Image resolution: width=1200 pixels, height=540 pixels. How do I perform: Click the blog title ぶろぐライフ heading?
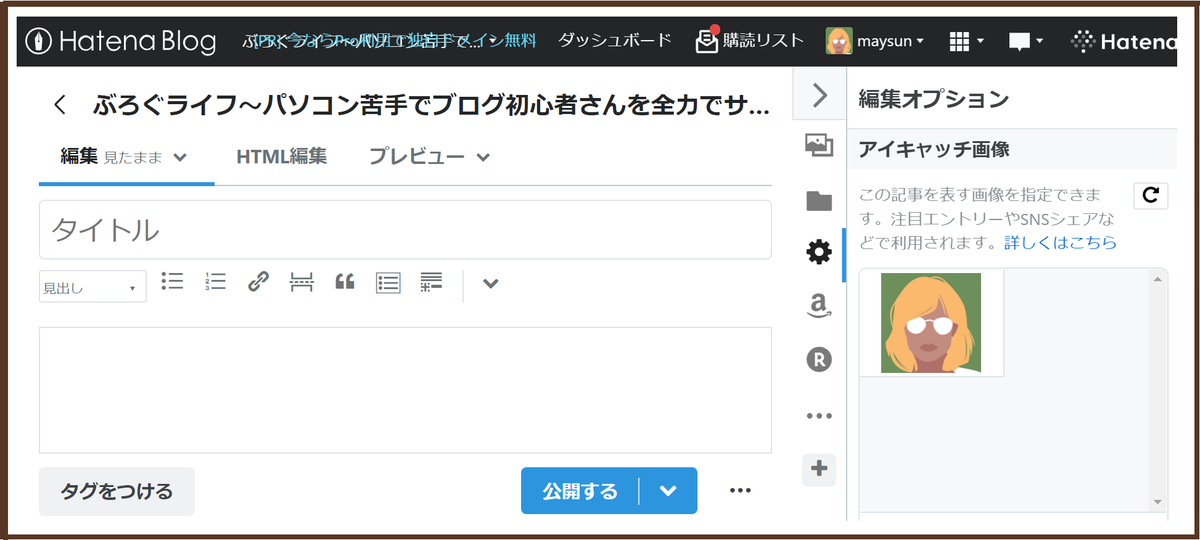[431, 104]
